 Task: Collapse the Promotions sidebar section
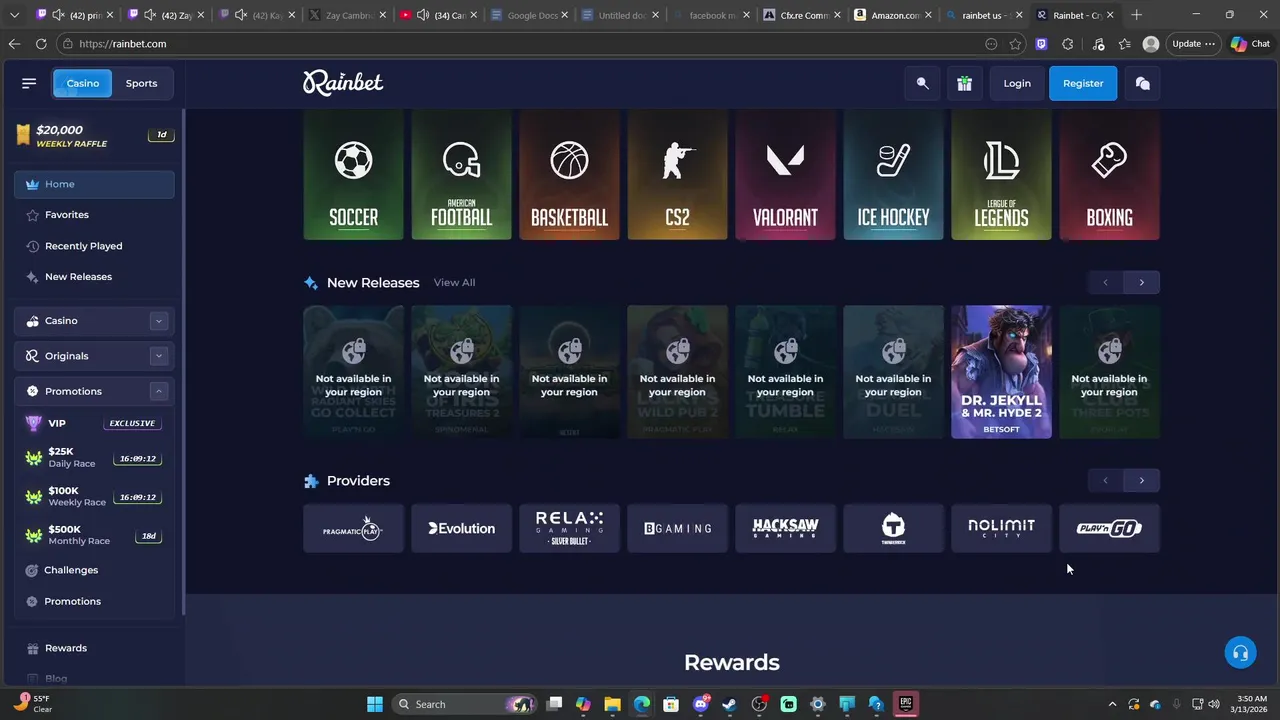pyautogui.click(x=158, y=391)
